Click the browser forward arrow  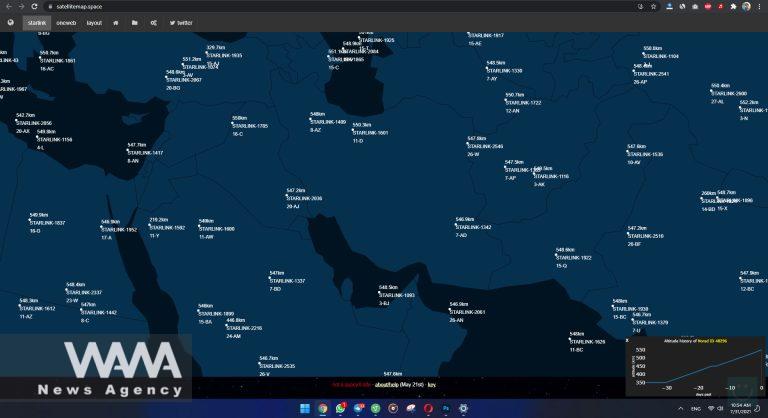(x=21, y=6)
